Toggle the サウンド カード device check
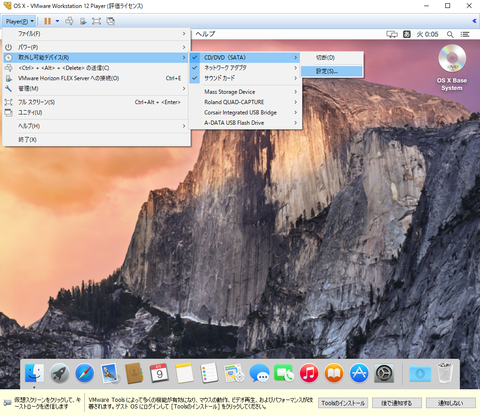Viewport: 480px width, 416px height. (x=195, y=78)
